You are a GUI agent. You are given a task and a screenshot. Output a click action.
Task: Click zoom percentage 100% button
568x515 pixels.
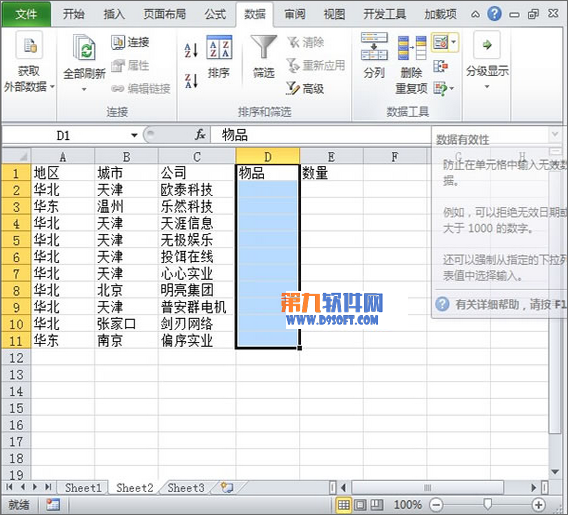408,504
